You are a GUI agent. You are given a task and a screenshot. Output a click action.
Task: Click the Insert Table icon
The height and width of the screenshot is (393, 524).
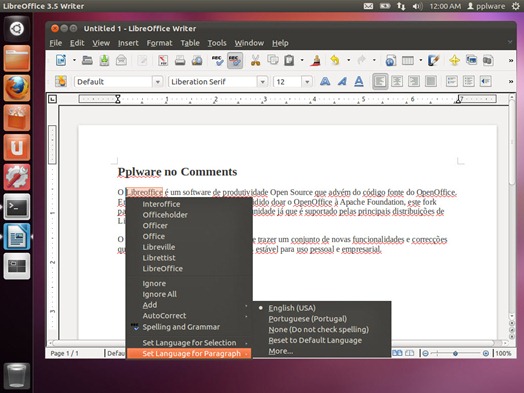pyautogui.click(x=408, y=60)
